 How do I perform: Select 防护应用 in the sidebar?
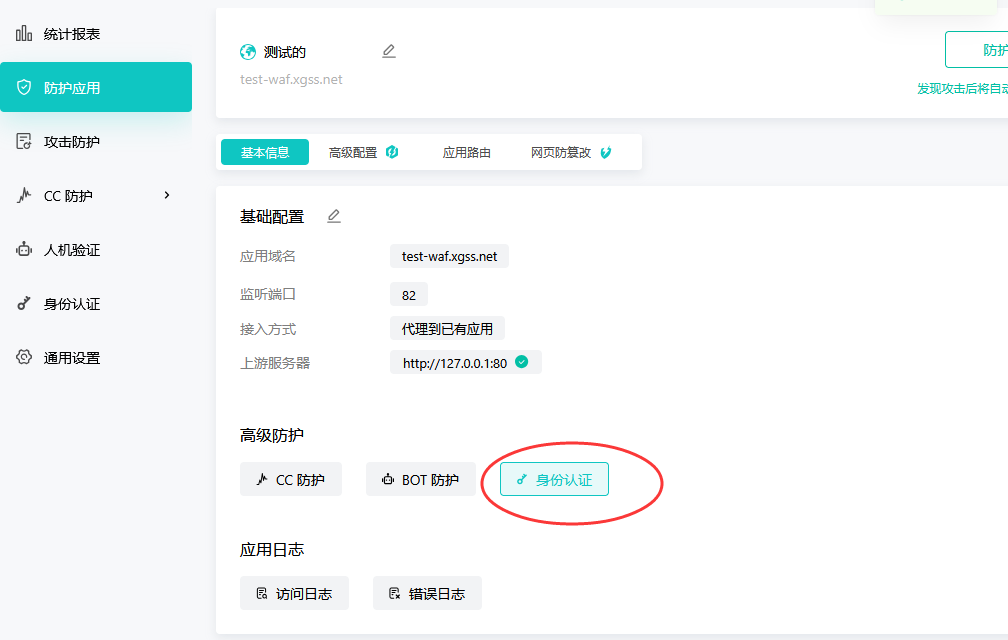pyautogui.click(x=71, y=88)
